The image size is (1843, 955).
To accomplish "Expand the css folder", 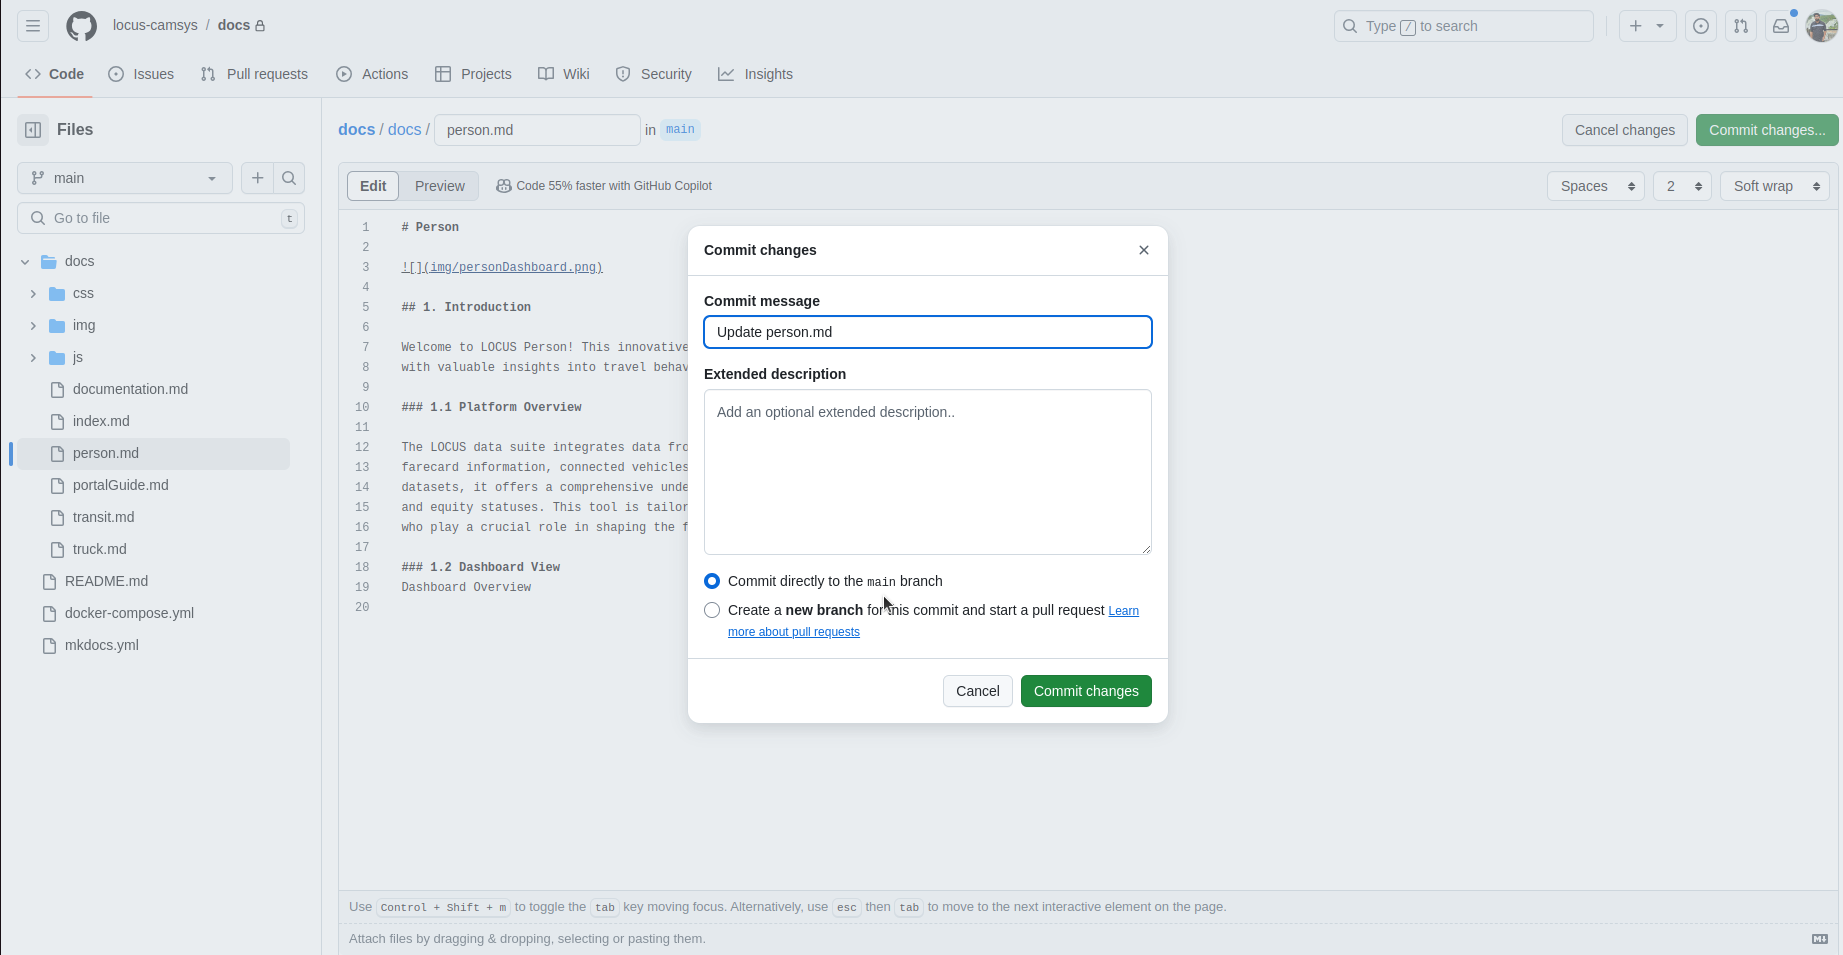I will click(33, 294).
